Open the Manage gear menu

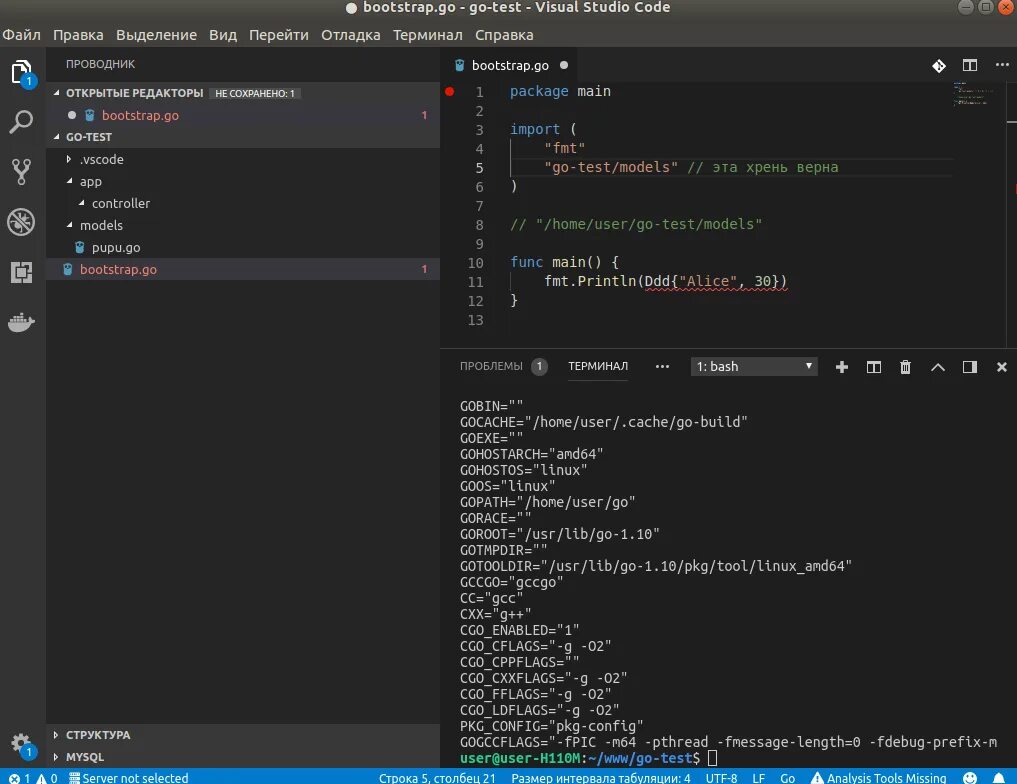(x=21, y=744)
